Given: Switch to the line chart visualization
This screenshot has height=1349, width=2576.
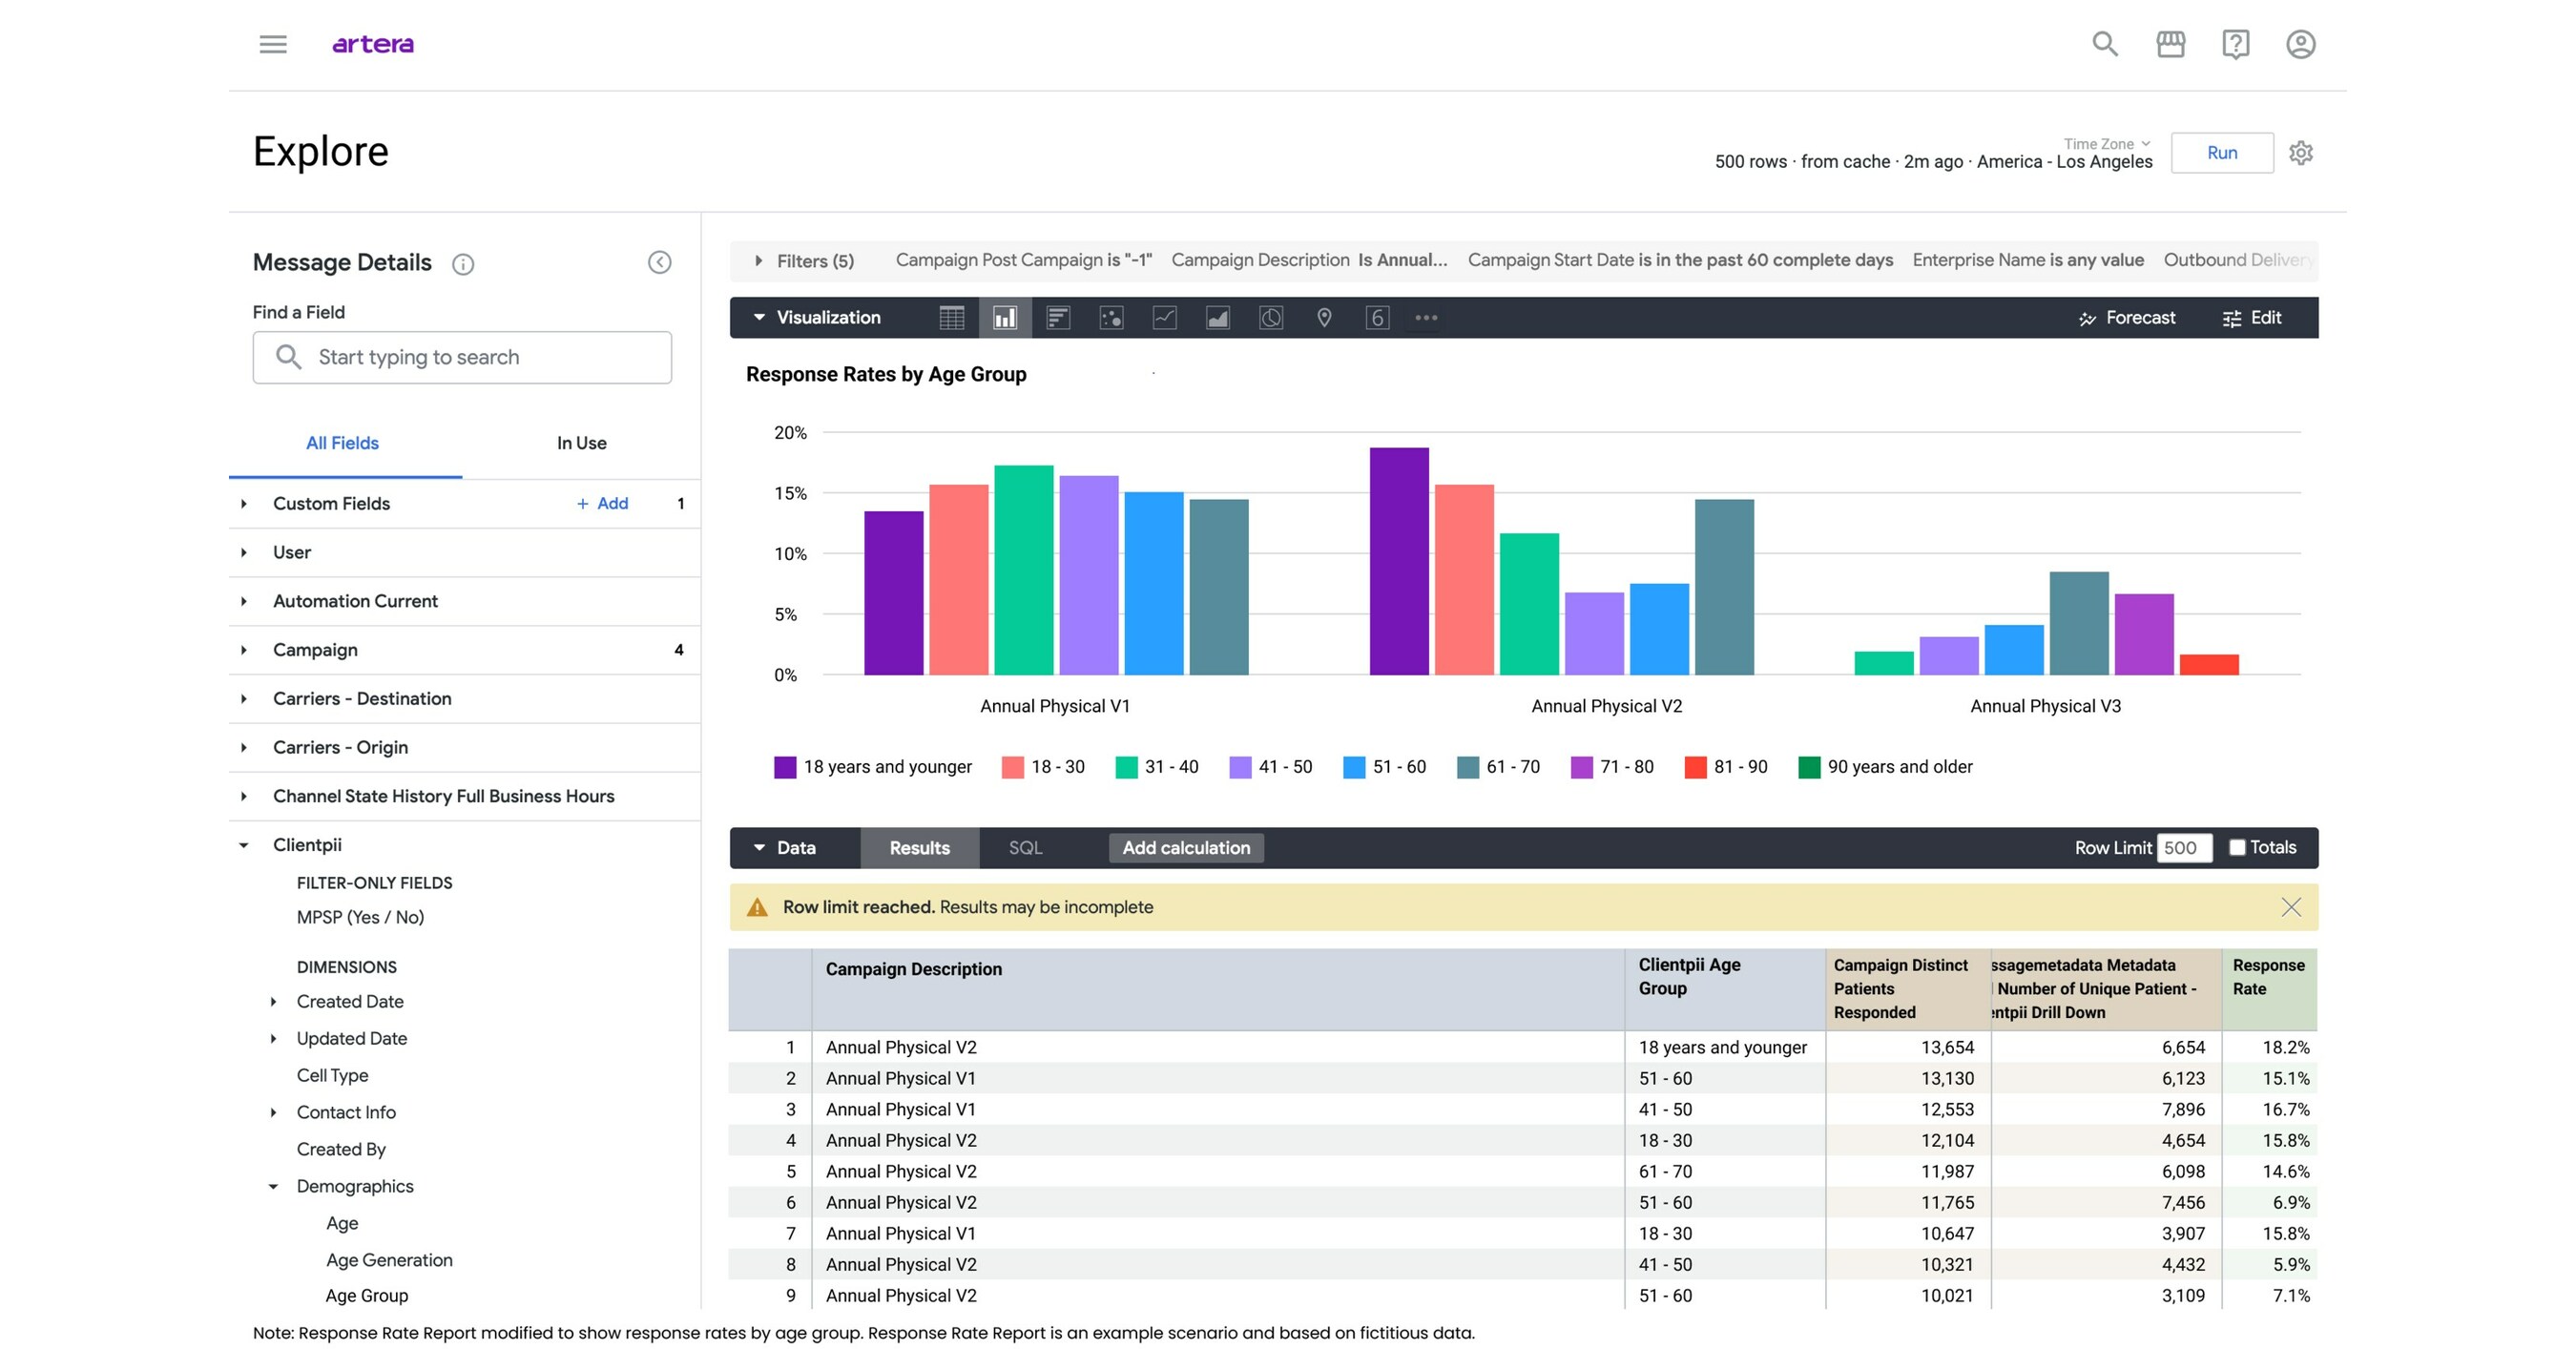Looking at the screenshot, I should (1164, 318).
